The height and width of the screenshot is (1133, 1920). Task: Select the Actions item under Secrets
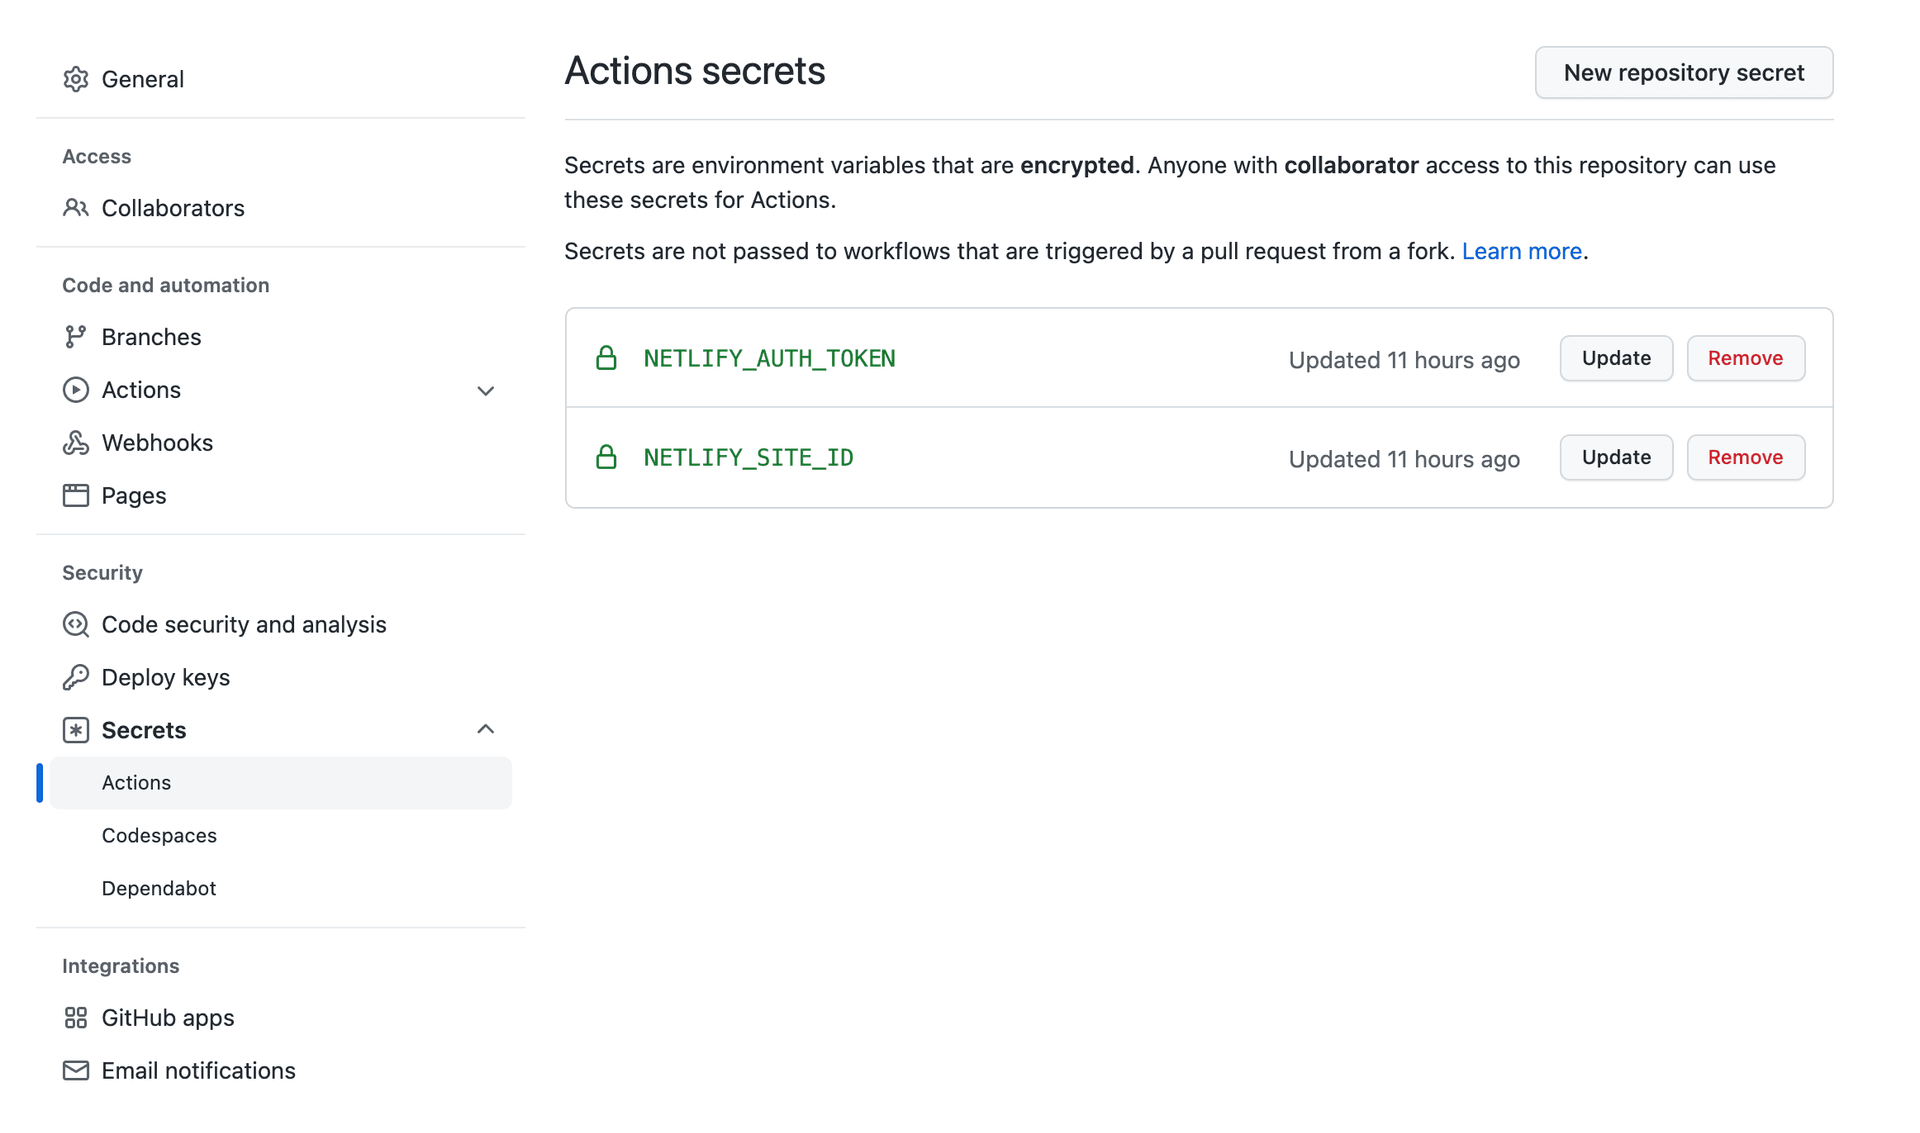[x=136, y=783]
